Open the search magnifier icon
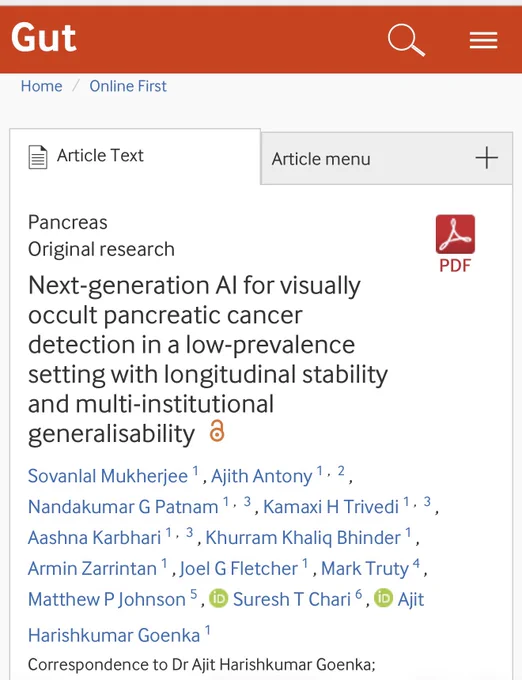The image size is (522, 680). 406,40
